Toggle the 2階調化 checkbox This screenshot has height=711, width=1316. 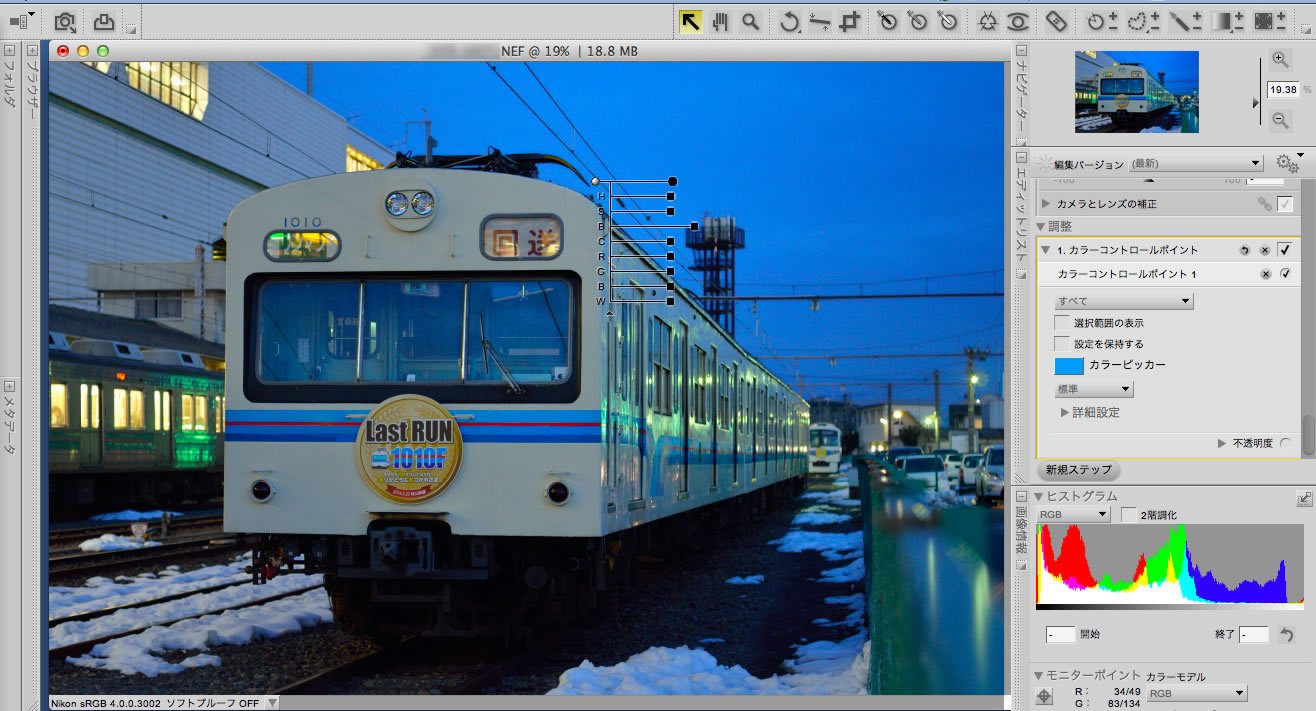(x=1129, y=515)
